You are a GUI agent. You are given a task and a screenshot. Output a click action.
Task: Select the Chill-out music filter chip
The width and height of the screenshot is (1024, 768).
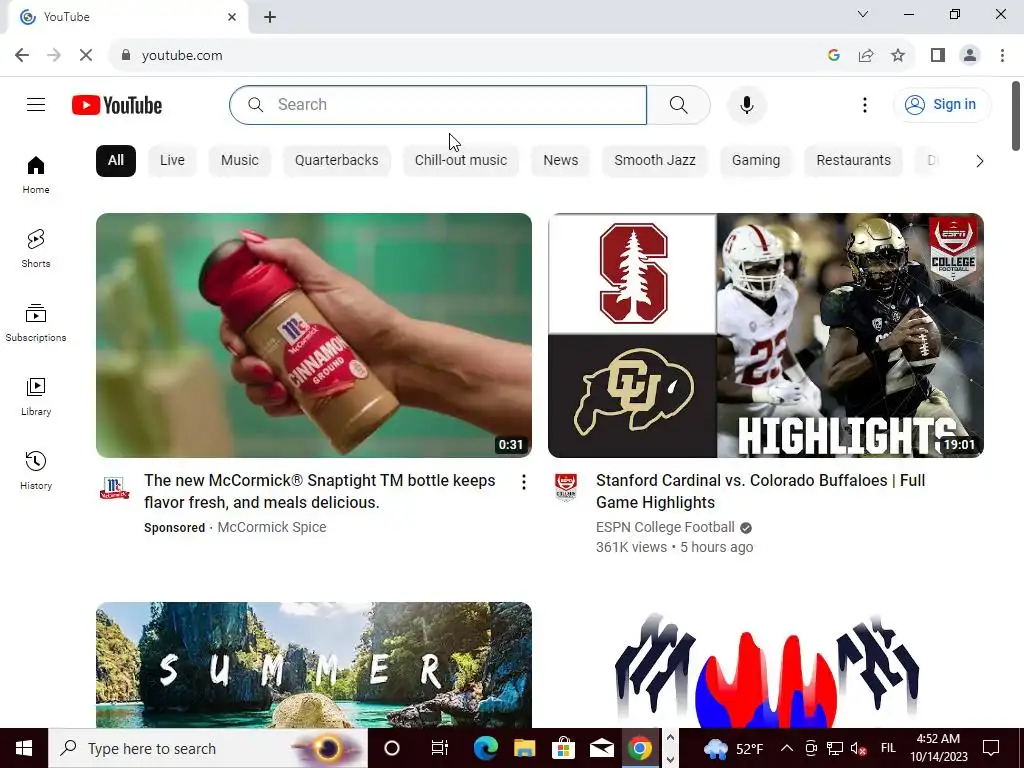[x=460, y=161]
